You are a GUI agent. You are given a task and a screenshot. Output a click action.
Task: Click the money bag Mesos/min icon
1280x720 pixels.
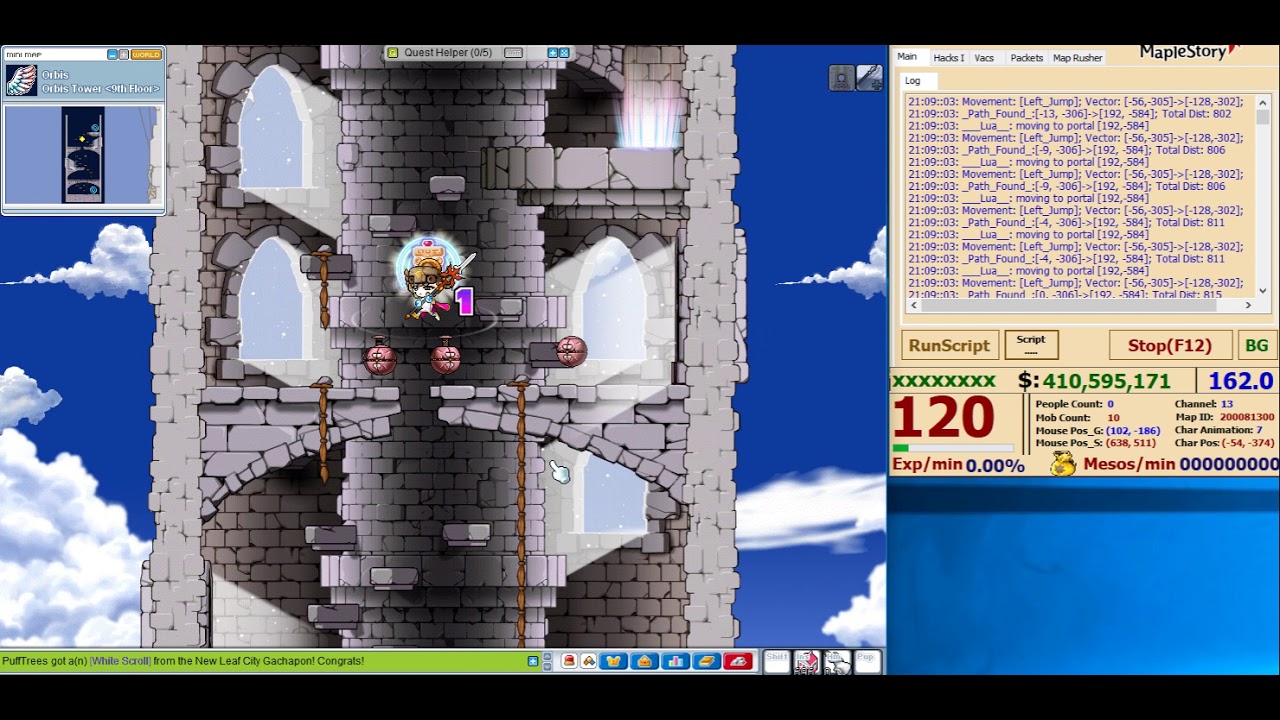tap(1062, 464)
